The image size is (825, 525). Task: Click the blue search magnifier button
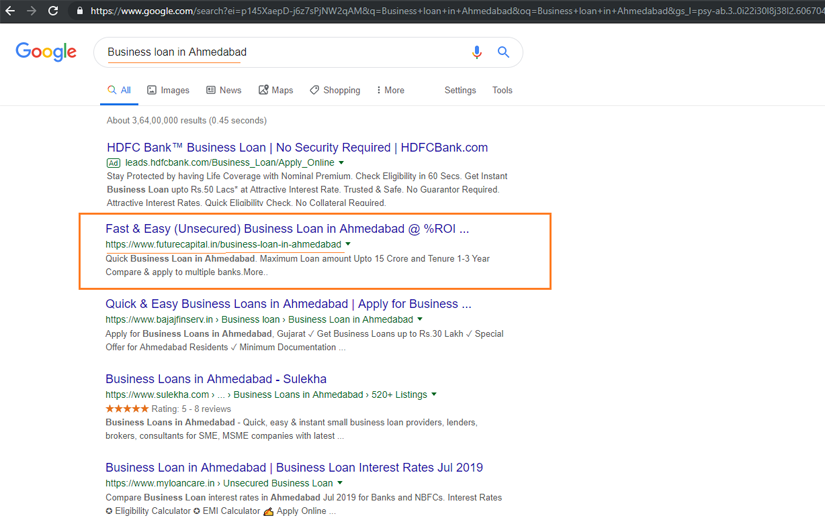(504, 52)
